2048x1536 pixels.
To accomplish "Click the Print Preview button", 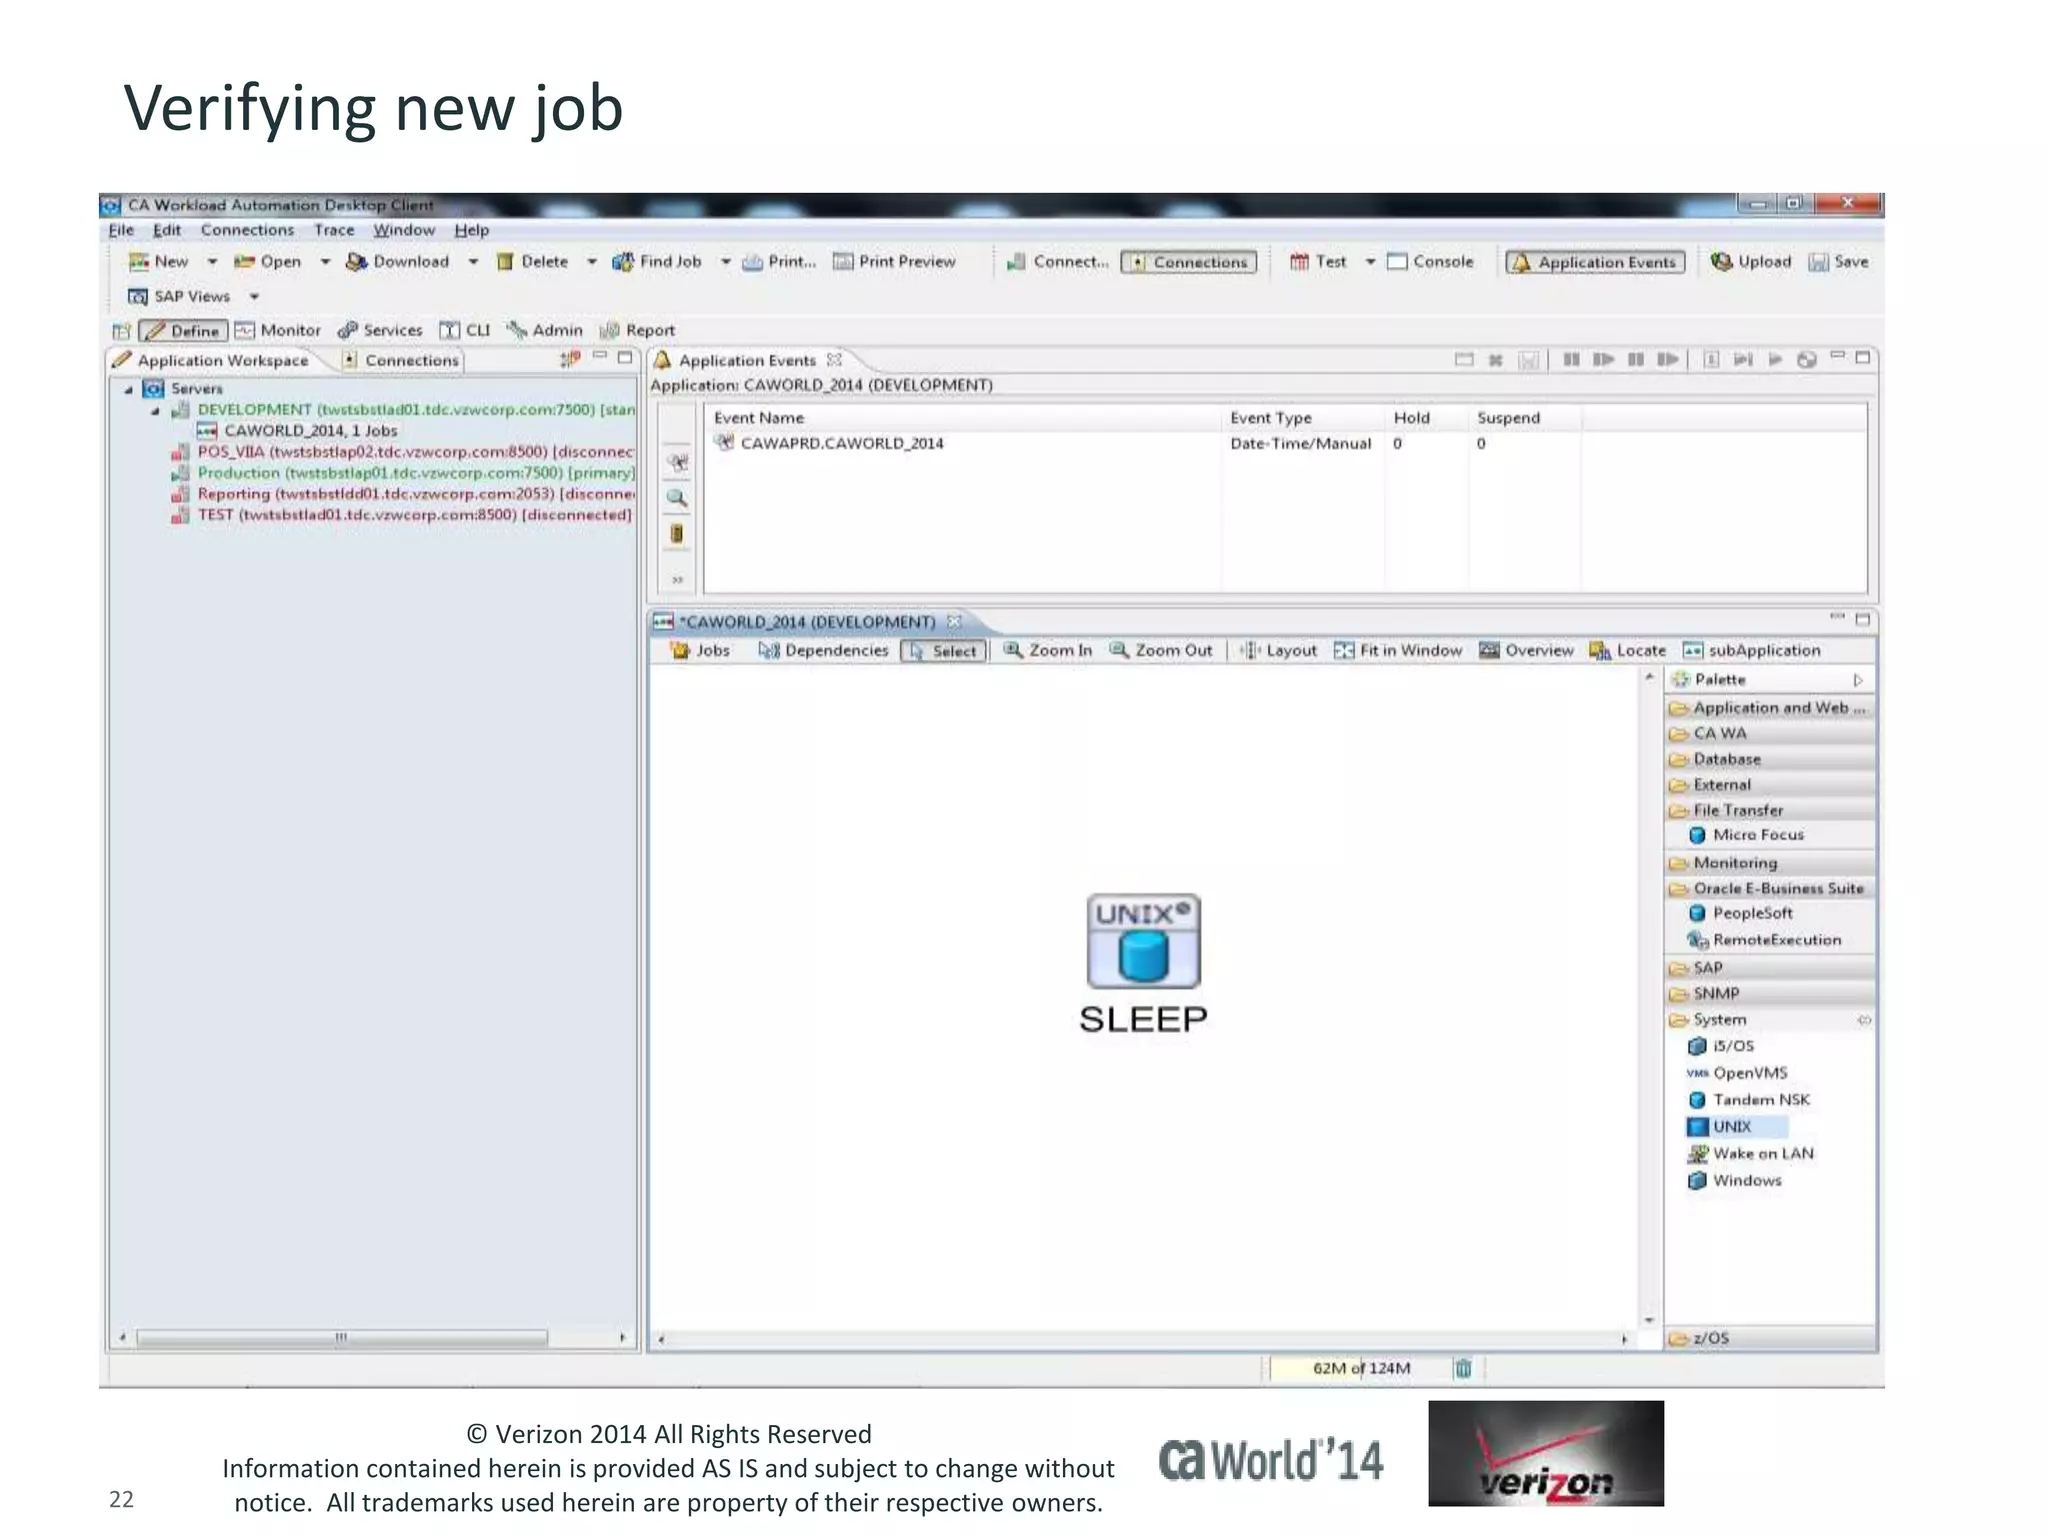I will 895,262.
